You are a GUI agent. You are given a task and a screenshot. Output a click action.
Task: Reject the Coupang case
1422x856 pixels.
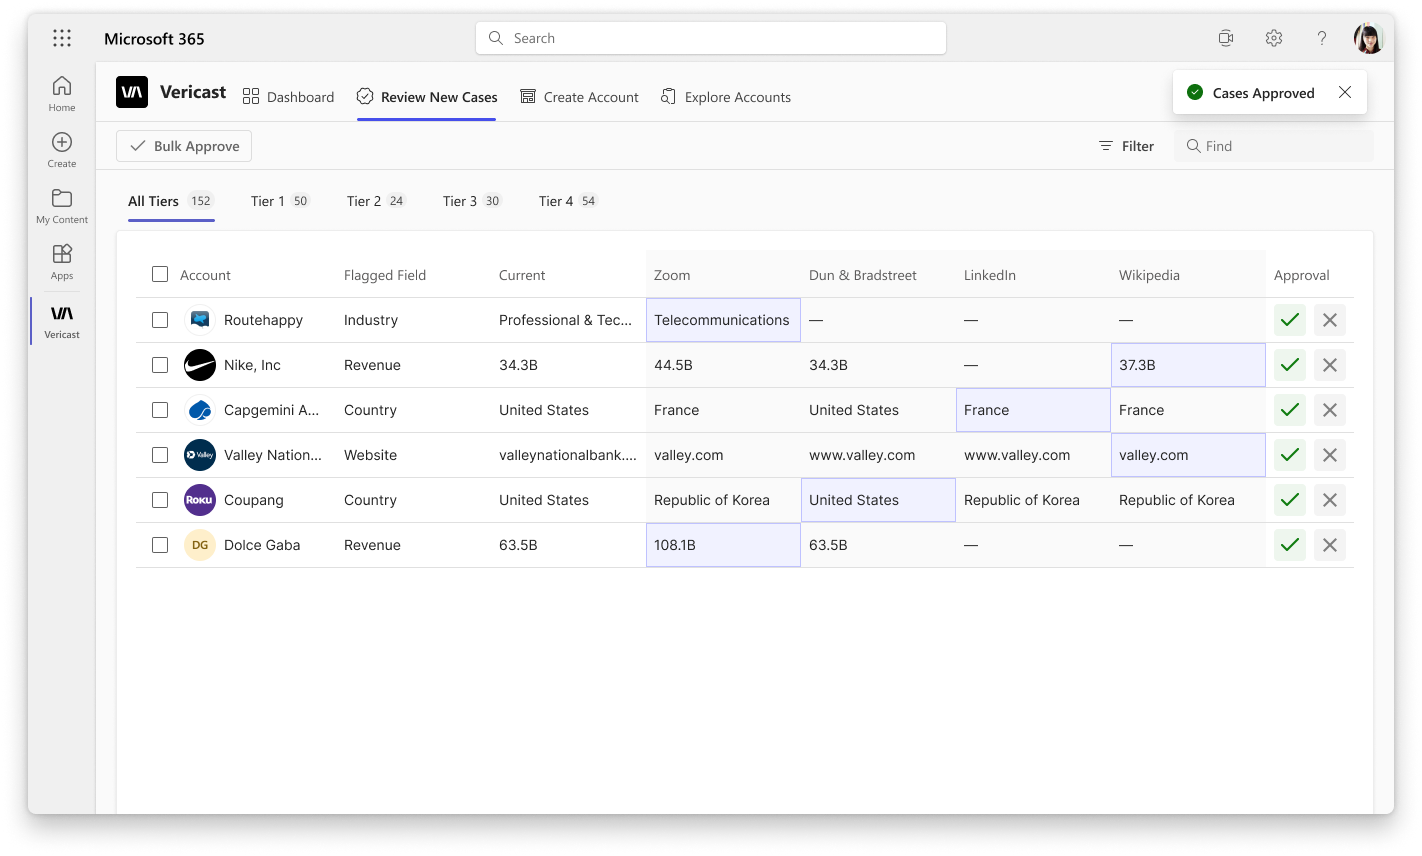point(1330,500)
